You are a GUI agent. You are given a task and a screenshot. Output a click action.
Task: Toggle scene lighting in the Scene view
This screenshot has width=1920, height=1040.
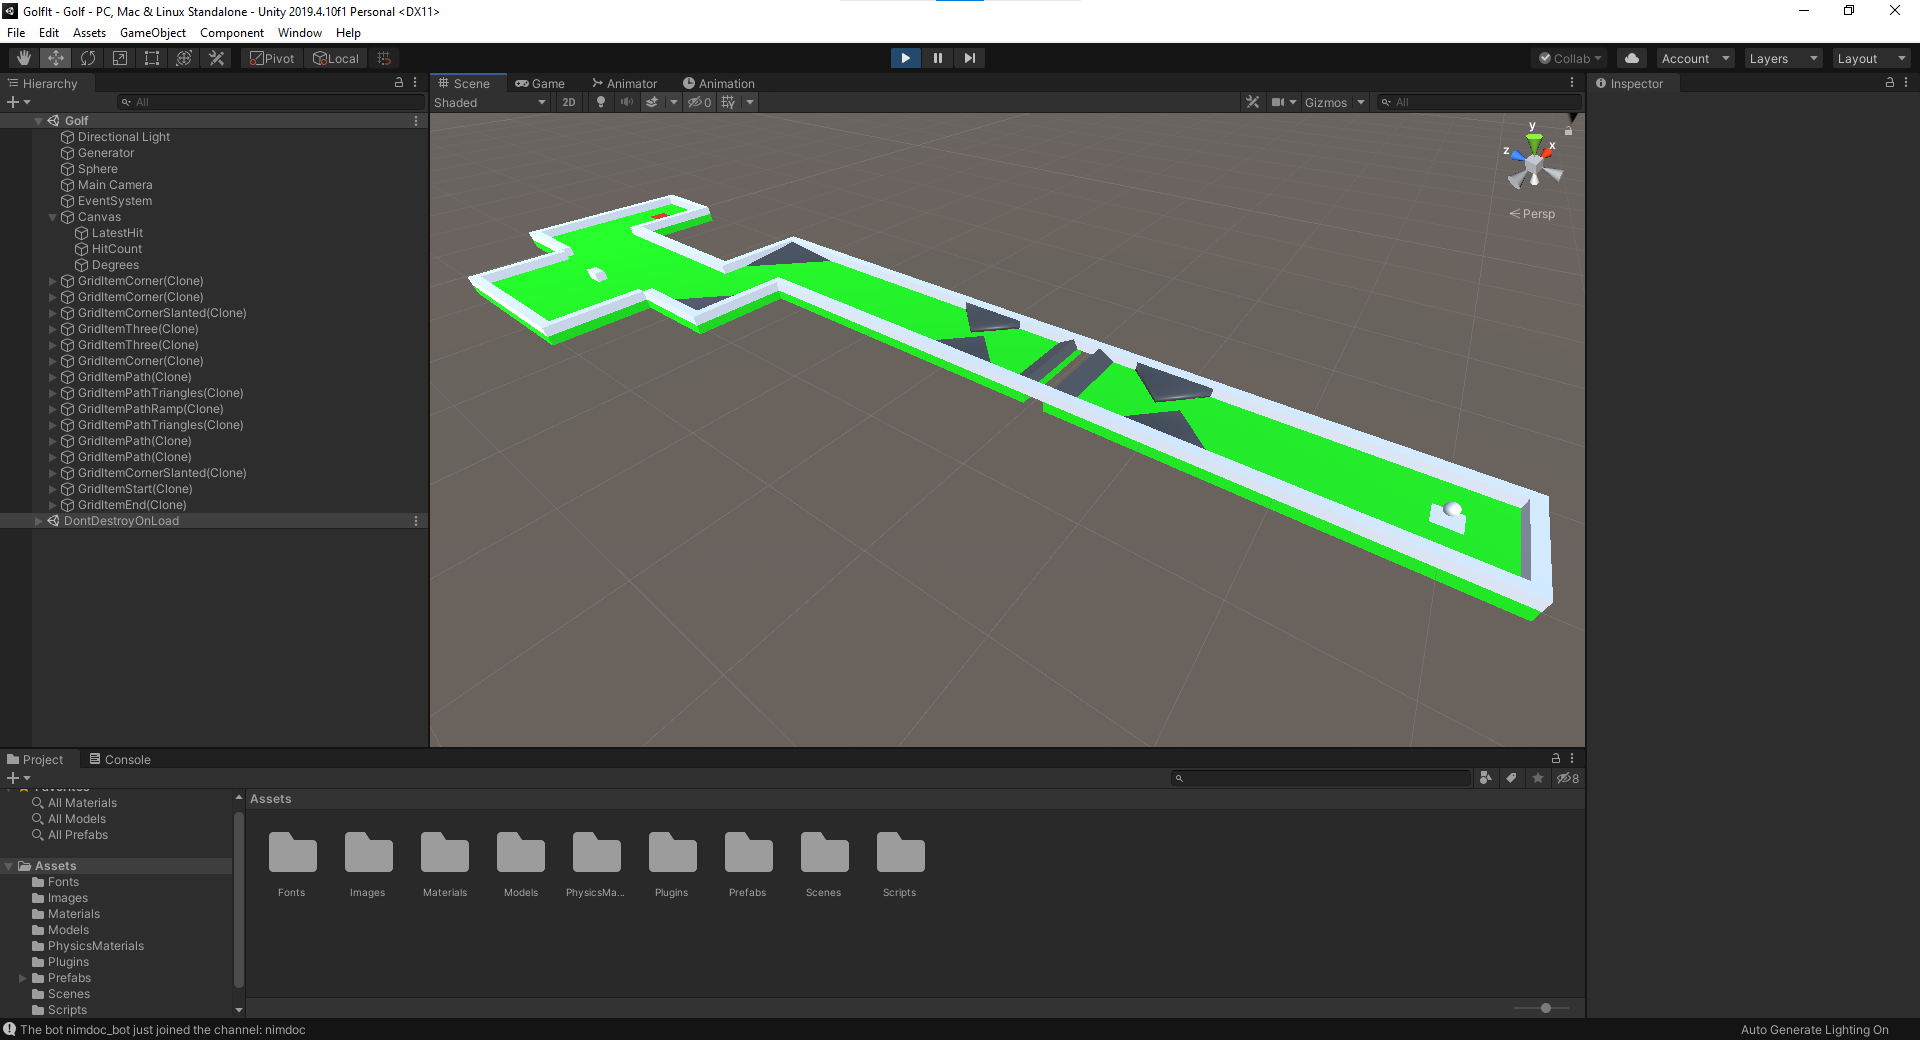pyautogui.click(x=600, y=102)
